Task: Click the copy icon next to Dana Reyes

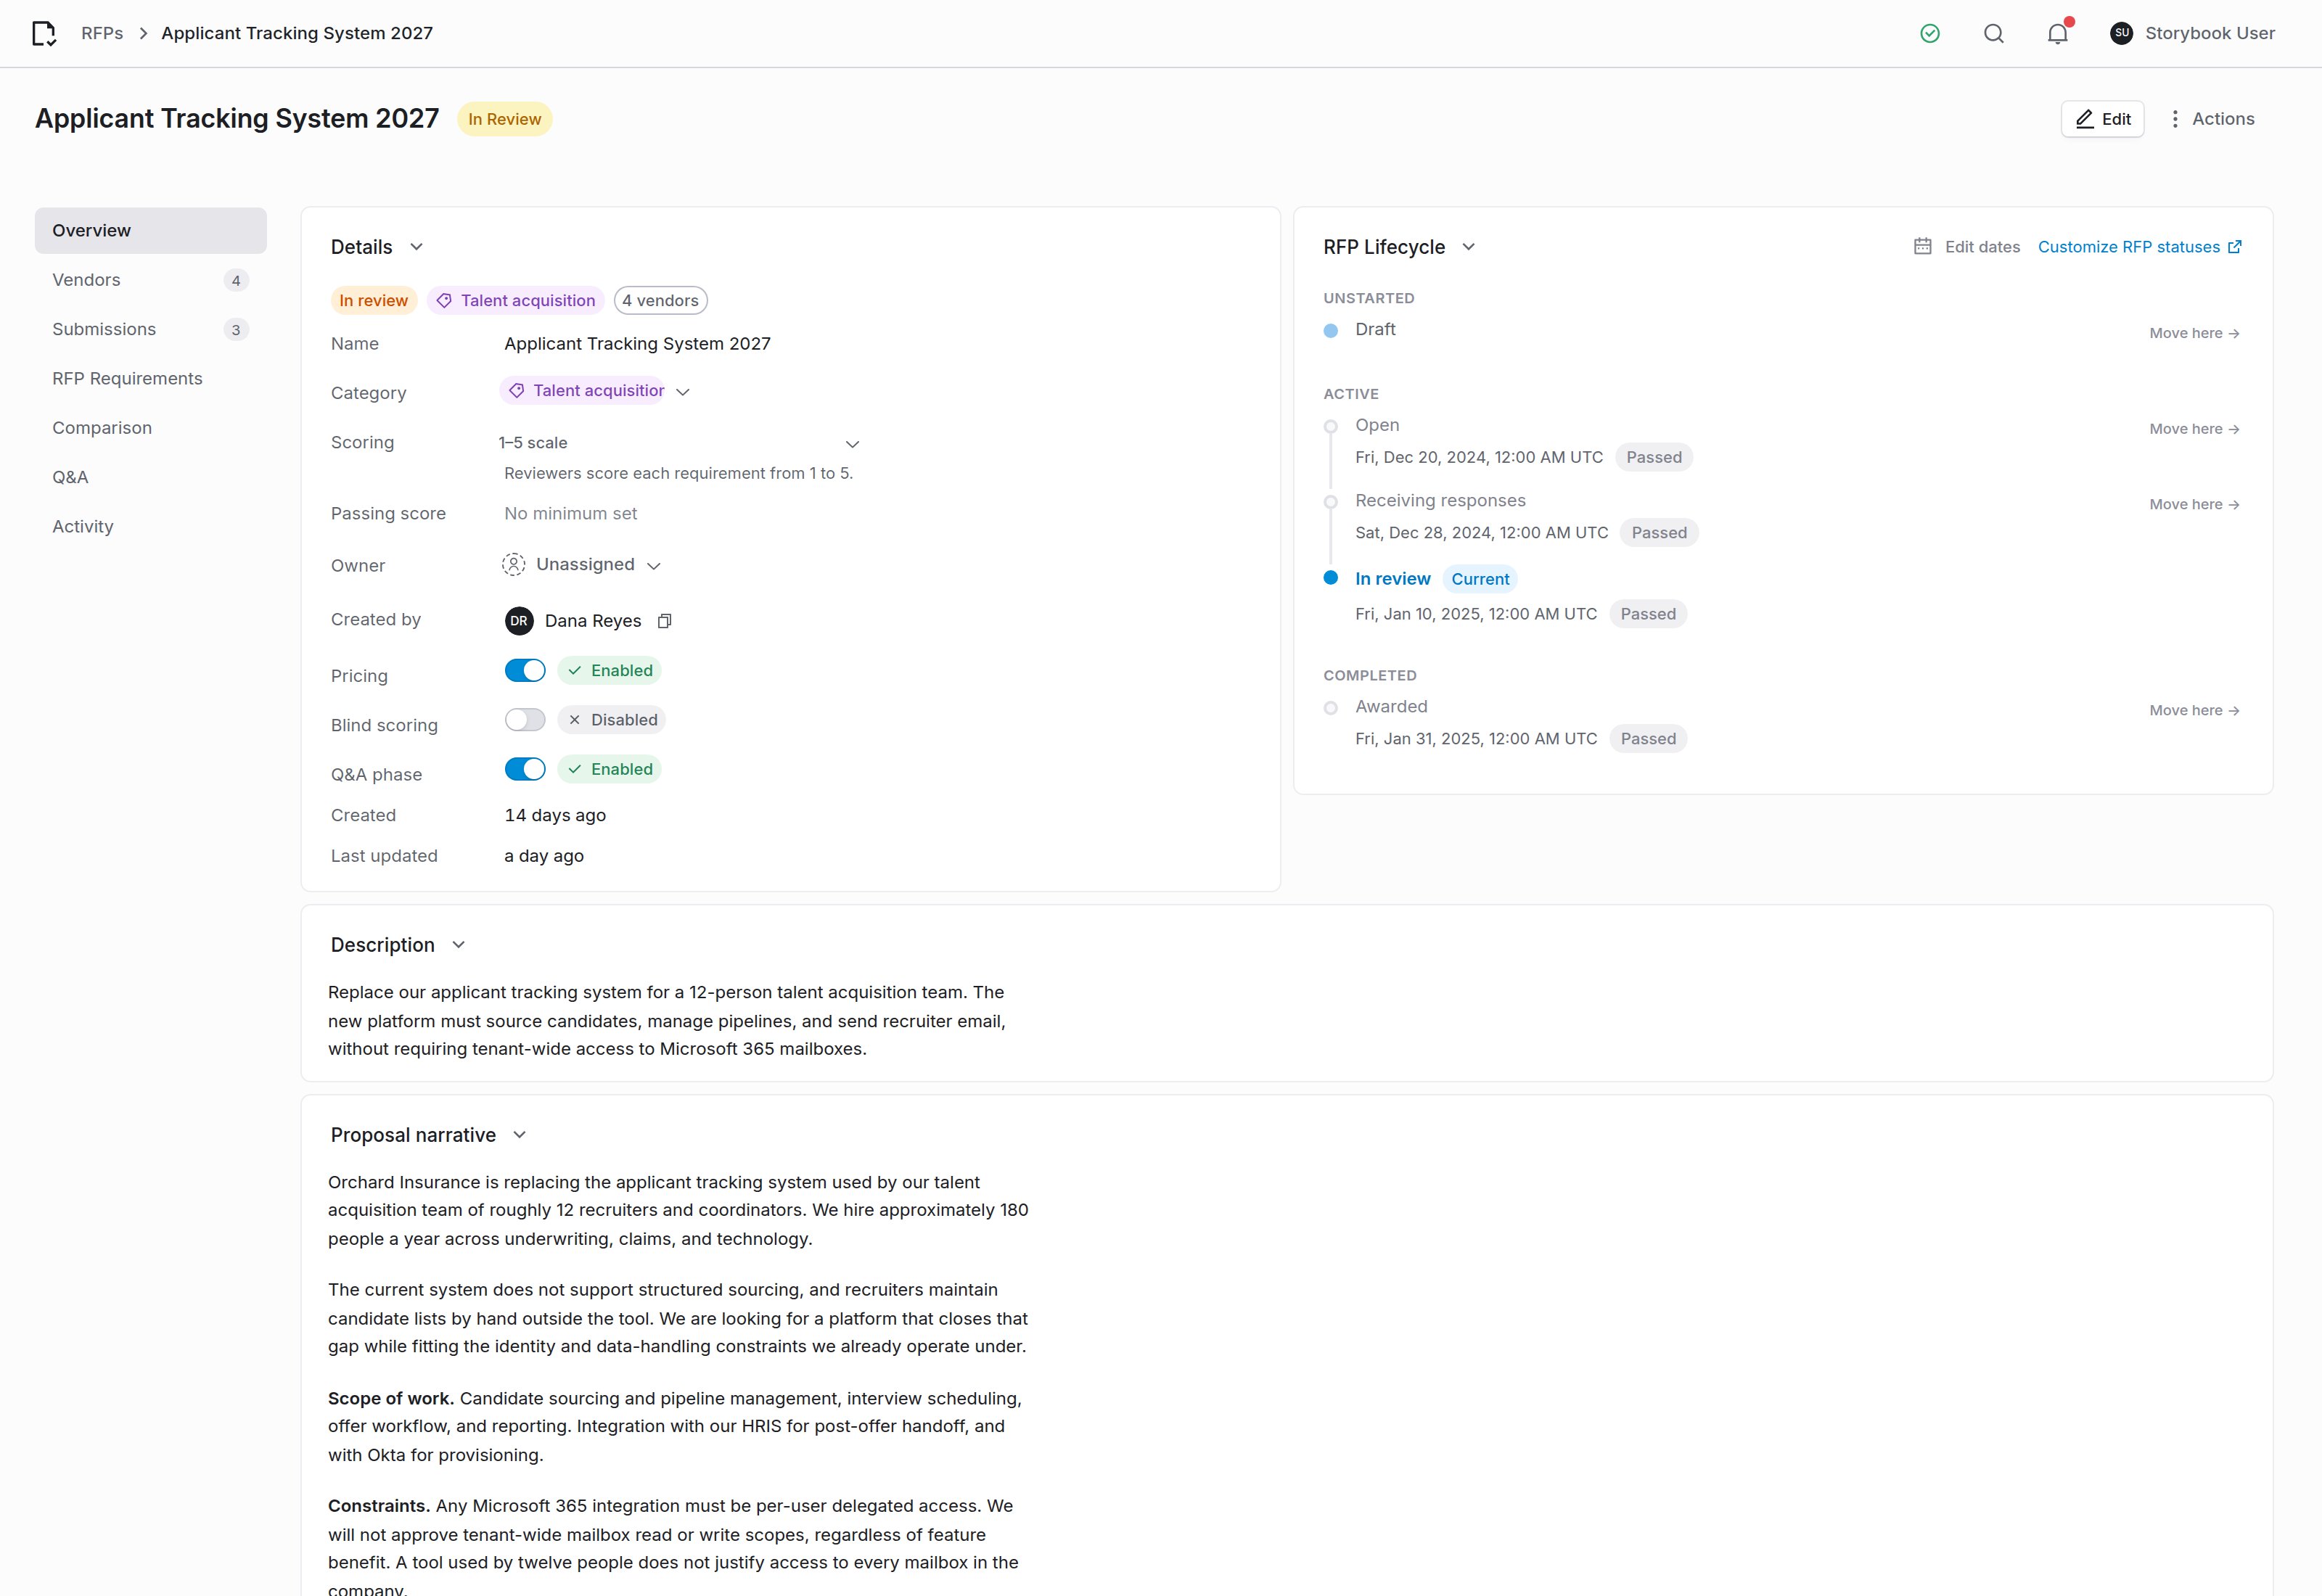Action: click(x=664, y=621)
